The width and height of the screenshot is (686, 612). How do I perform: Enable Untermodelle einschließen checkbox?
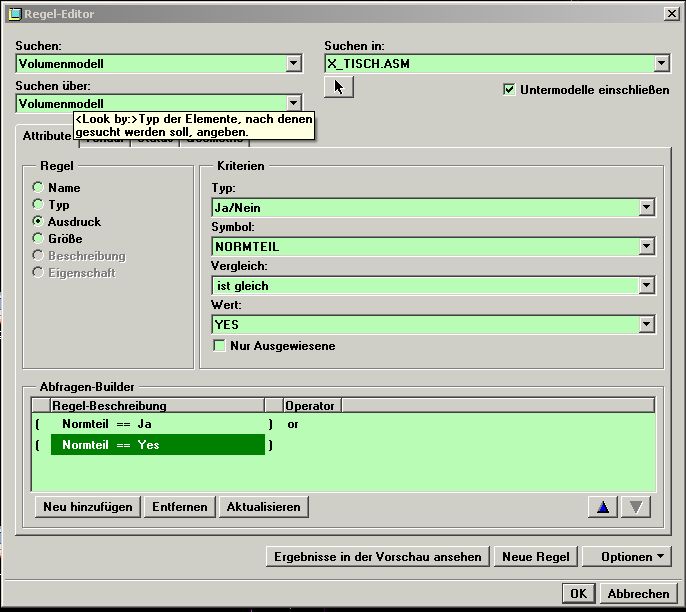510,89
